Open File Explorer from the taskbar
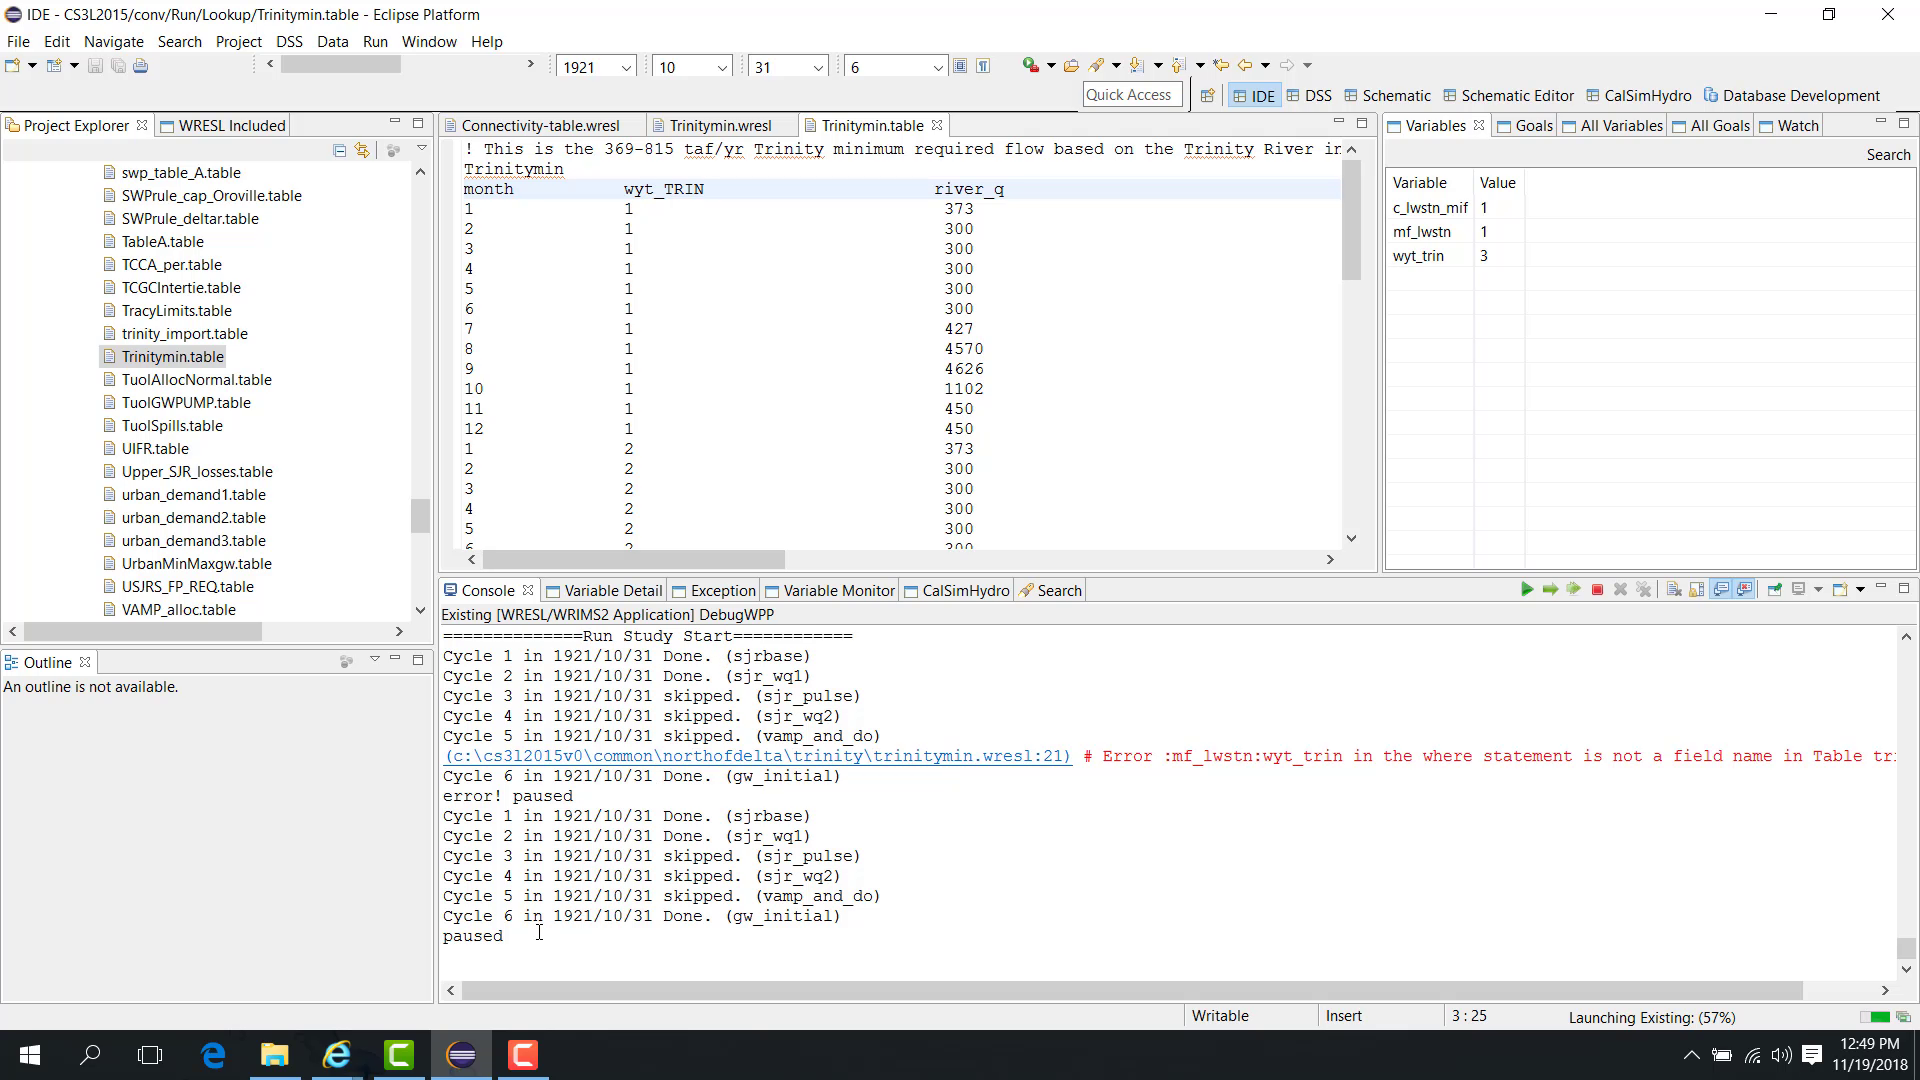 [x=275, y=1055]
